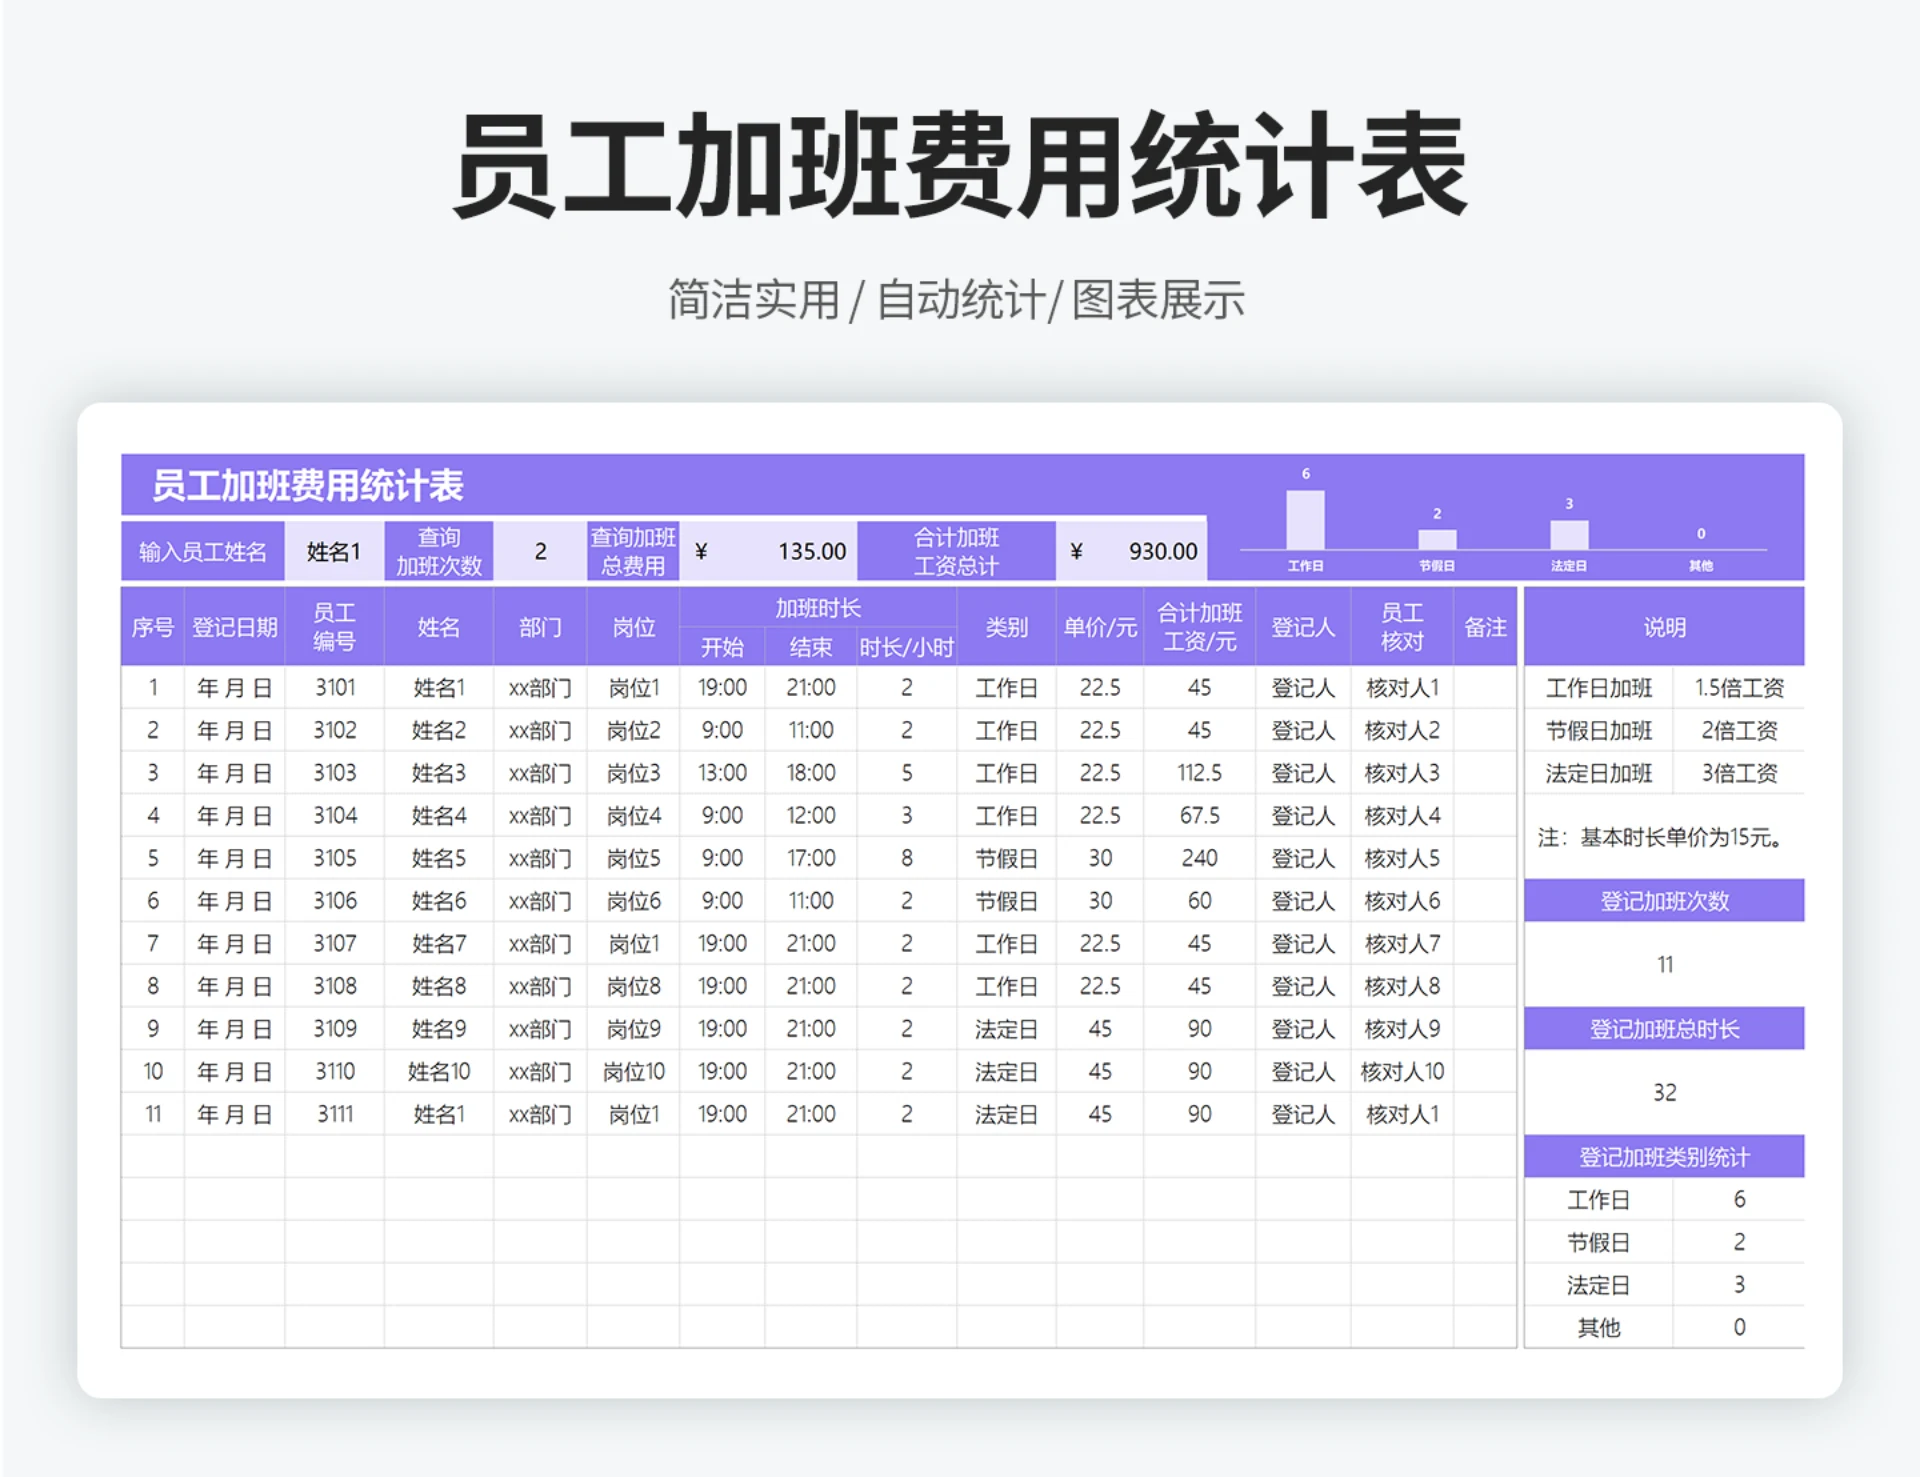This screenshot has width=1920, height=1477.
Task: Click the 单价/元 column header
Action: pos(1100,626)
